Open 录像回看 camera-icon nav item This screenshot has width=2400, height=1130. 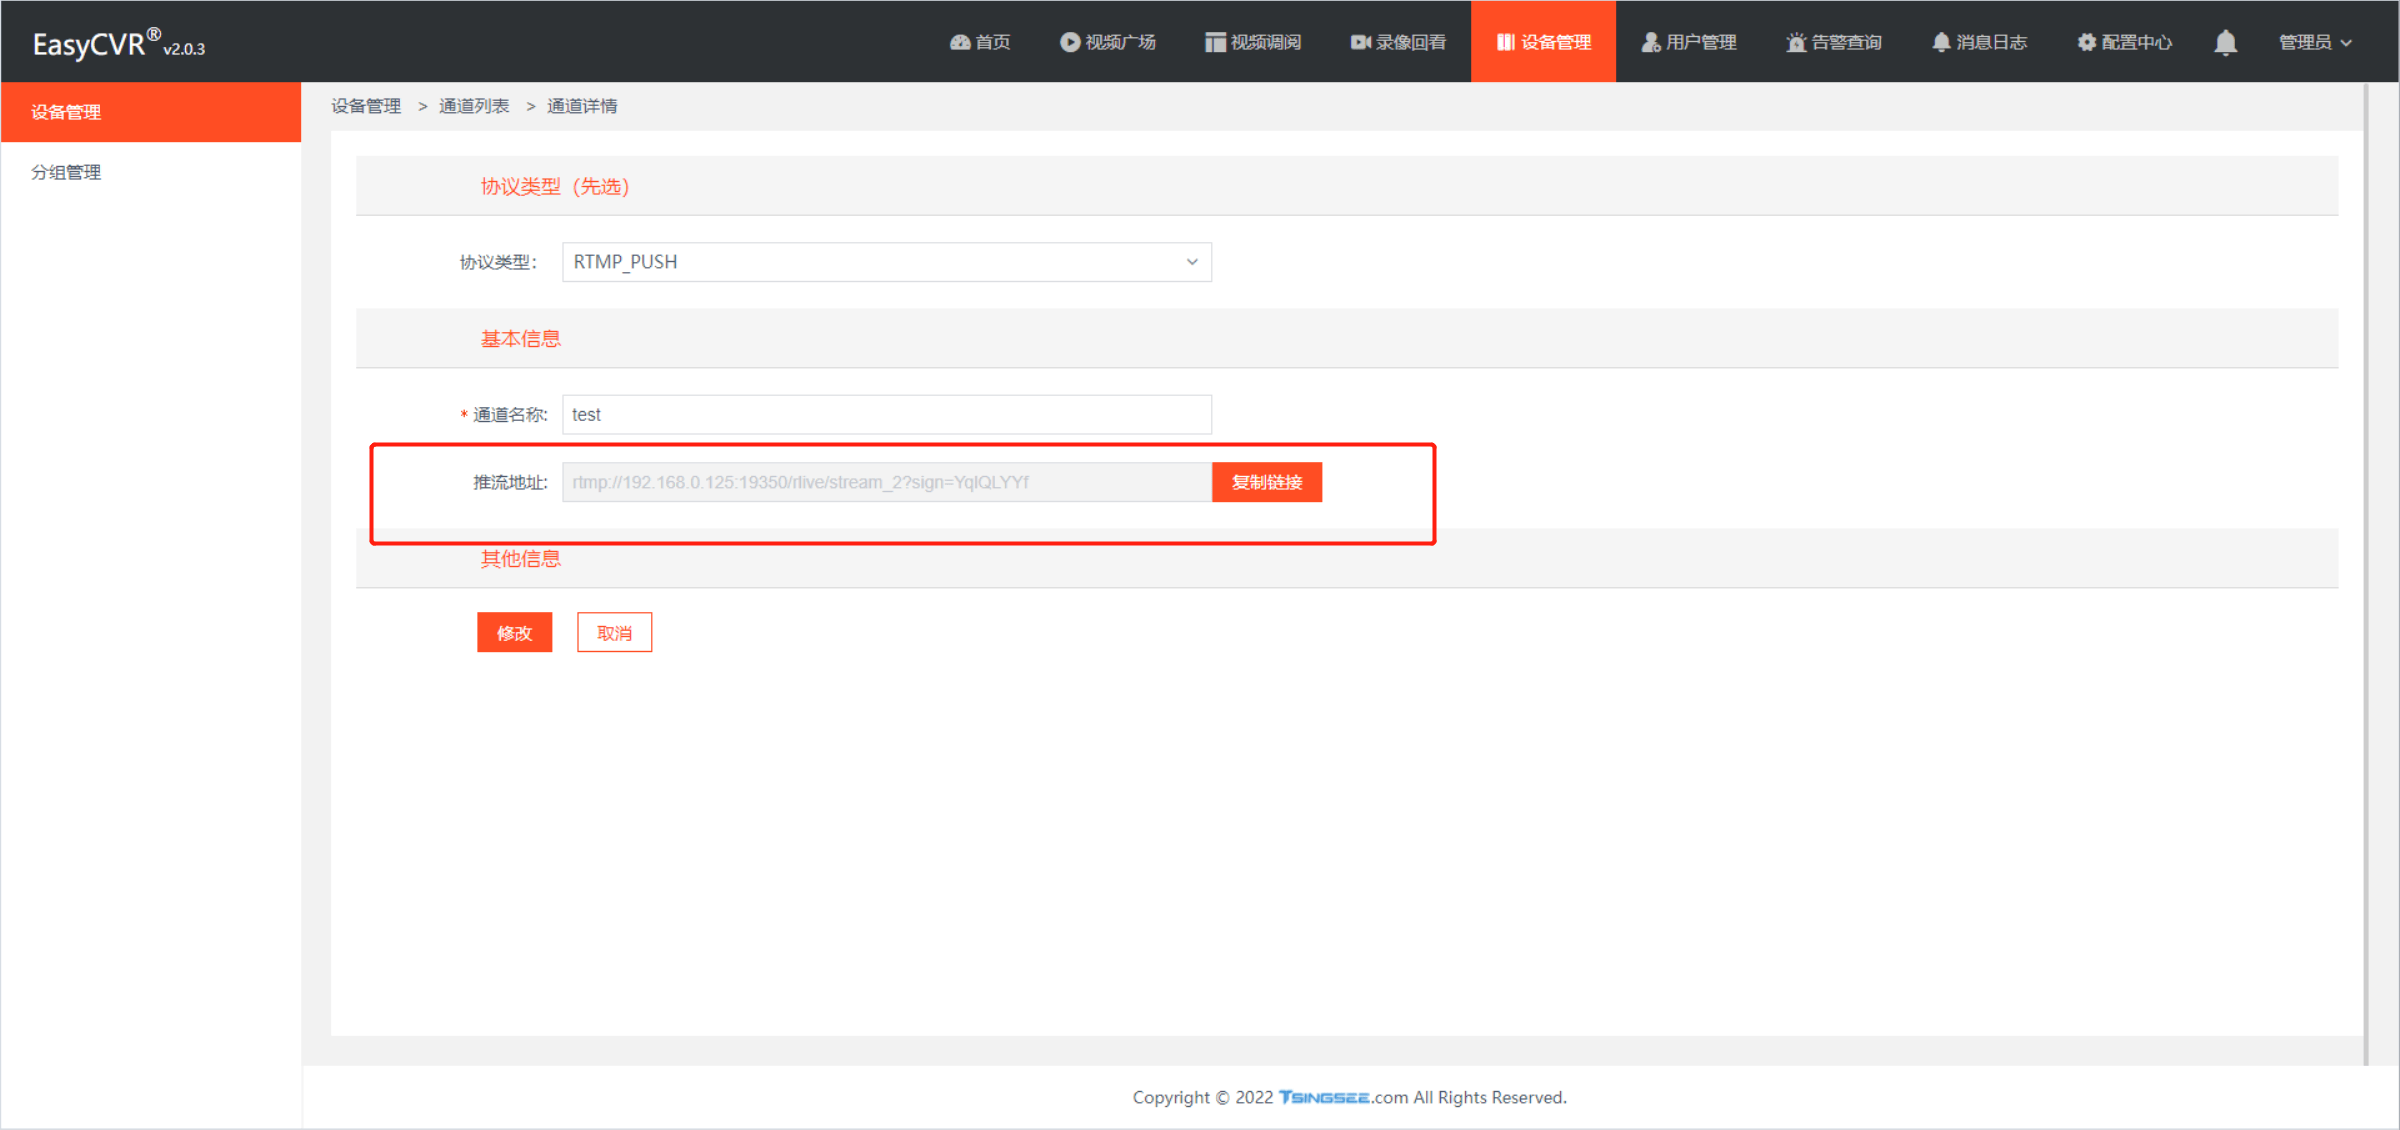tap(1397, 42)
